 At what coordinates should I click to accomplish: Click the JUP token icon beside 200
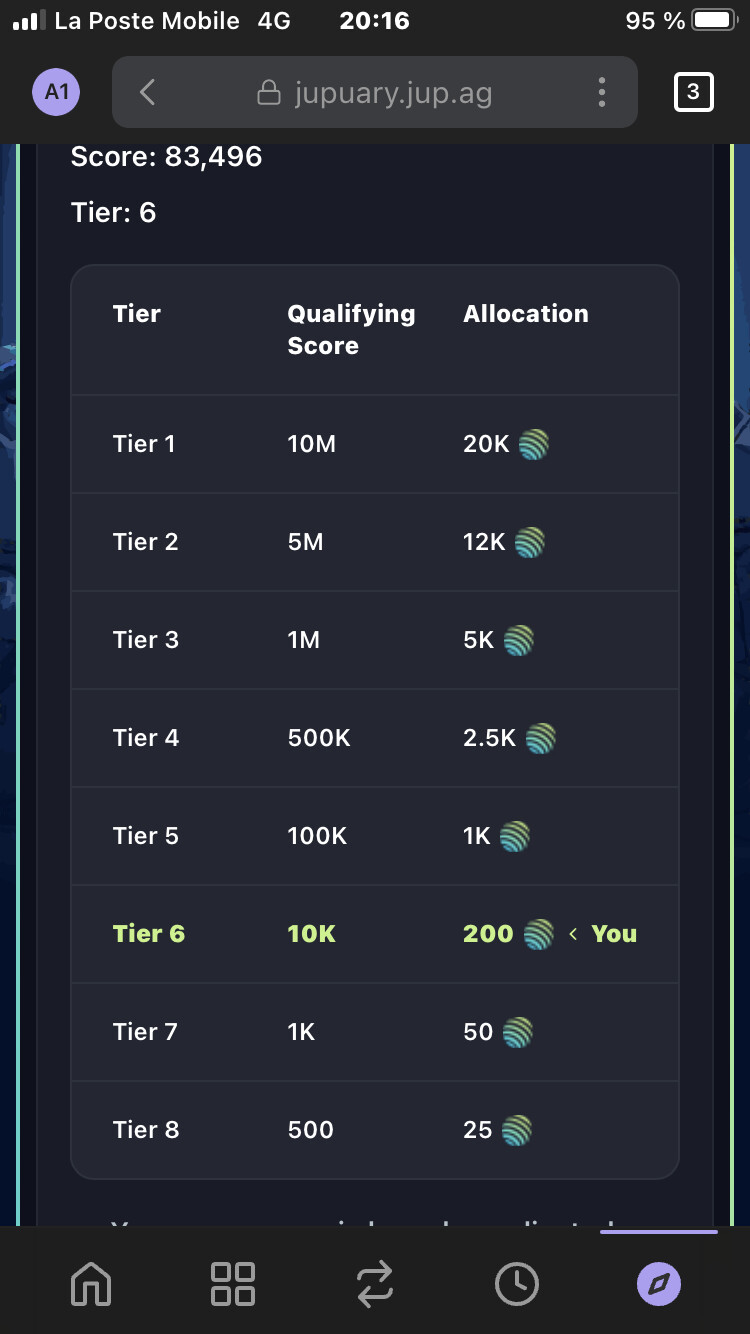[538, 934]
